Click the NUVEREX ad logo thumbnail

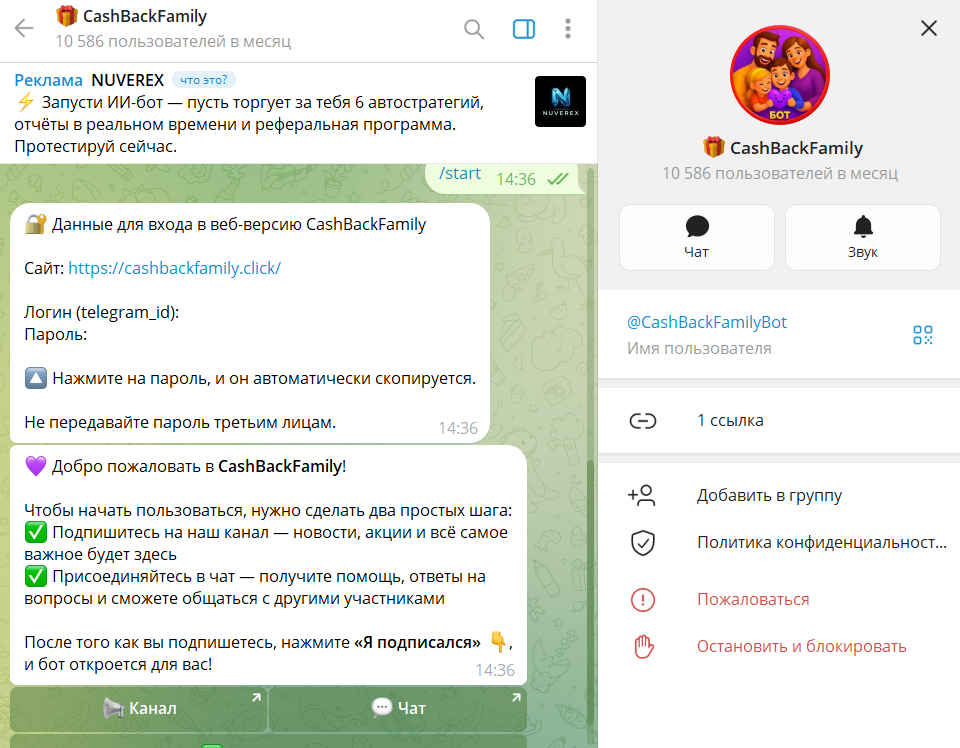tap(560, 102)
